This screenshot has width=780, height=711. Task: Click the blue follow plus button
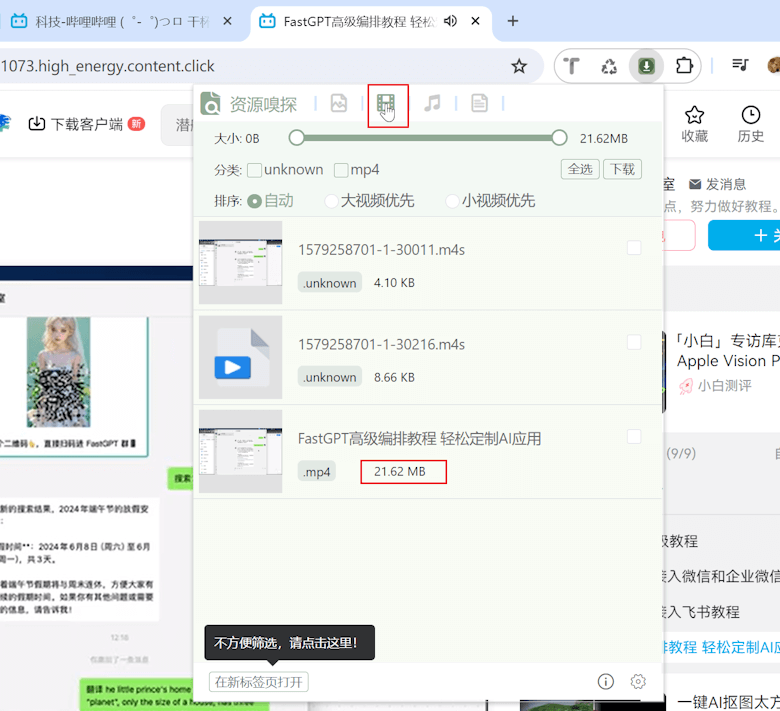pyautogui.click(x=745, y=235)
